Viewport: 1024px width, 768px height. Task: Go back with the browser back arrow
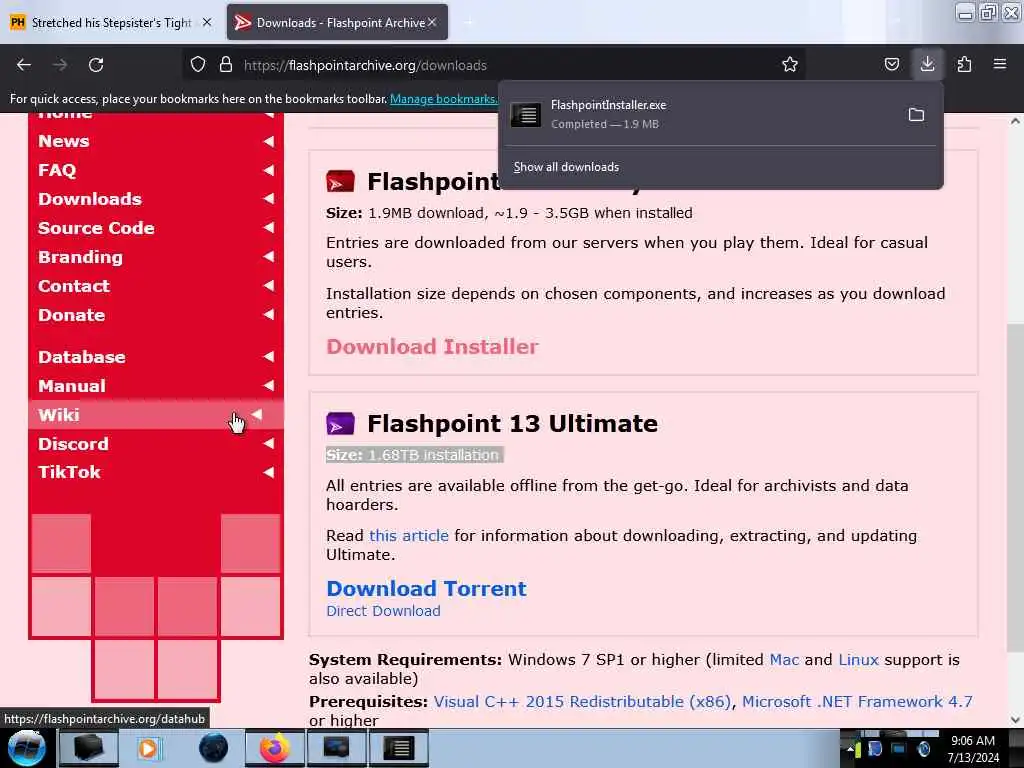[24, 65]
